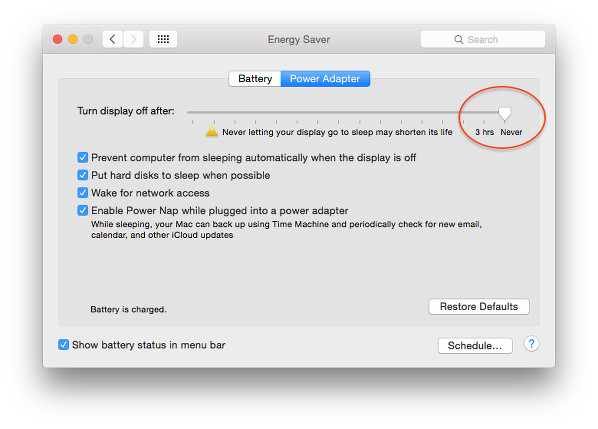Click the Energy Saver window title
The width and height of the screenshot is (598, 429).
point(299,39)
